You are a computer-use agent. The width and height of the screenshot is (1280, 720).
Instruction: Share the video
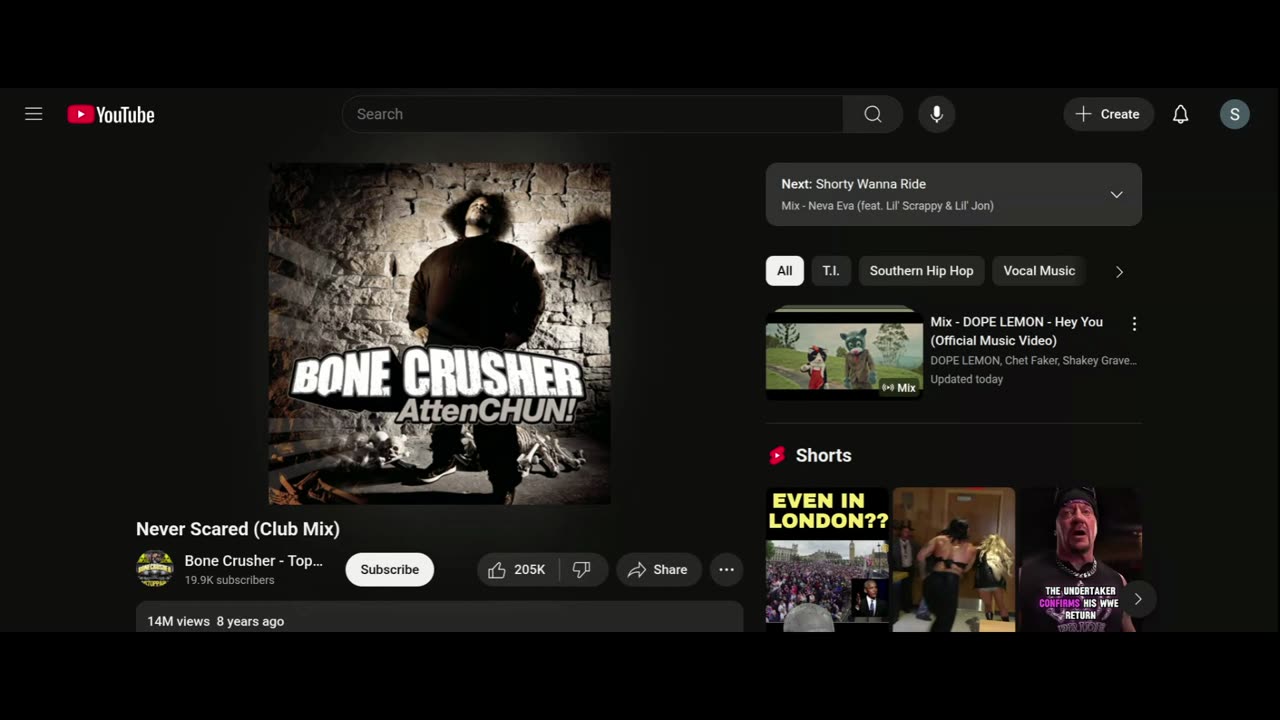(658, 569)
